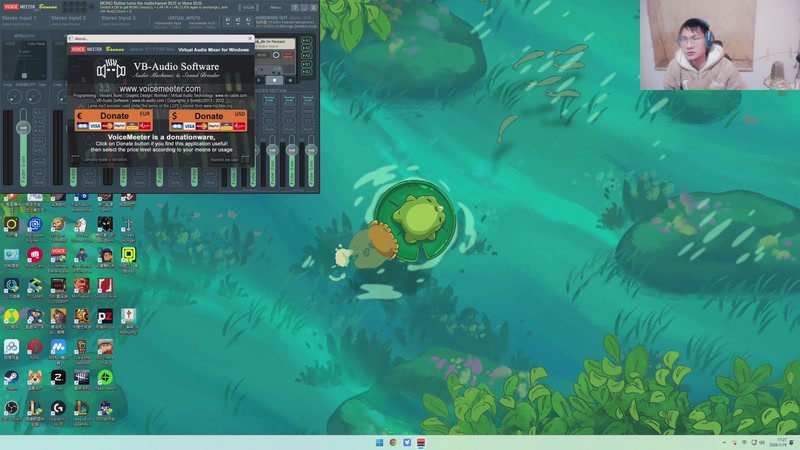Image resolution: width=800 pixels, height=450 pixels.
Task: Open the www.vb-cable.com link in About dialog
Action: coord(231,95)
